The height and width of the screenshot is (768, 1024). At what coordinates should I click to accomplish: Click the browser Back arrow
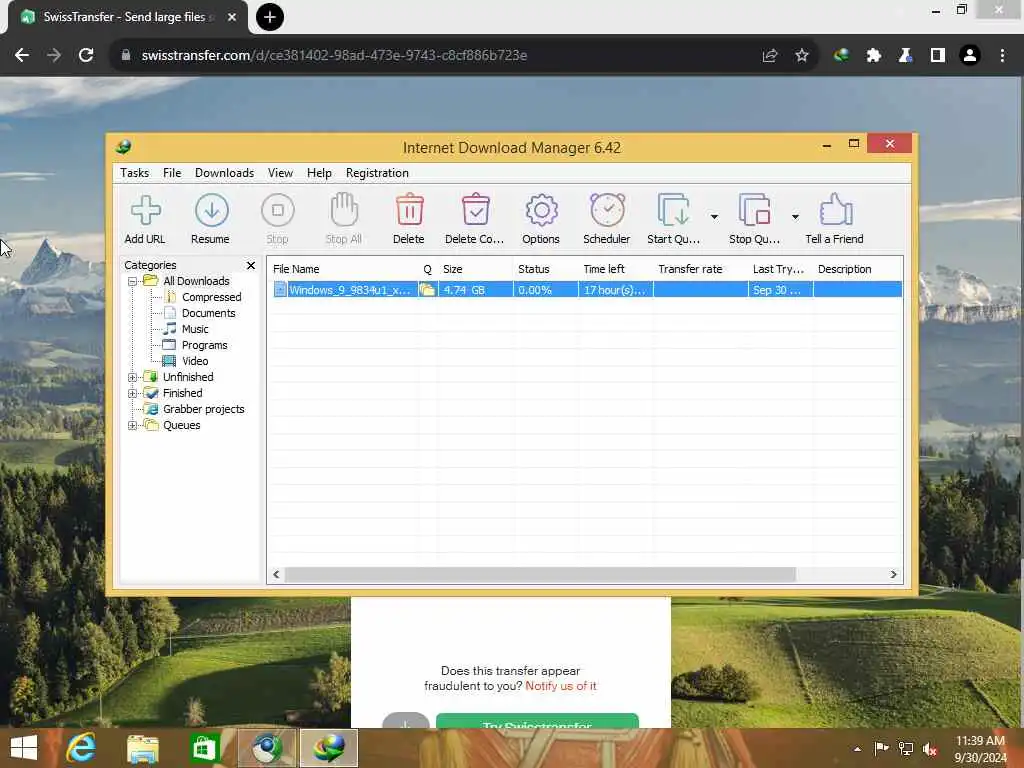click(x=22, y=56)
